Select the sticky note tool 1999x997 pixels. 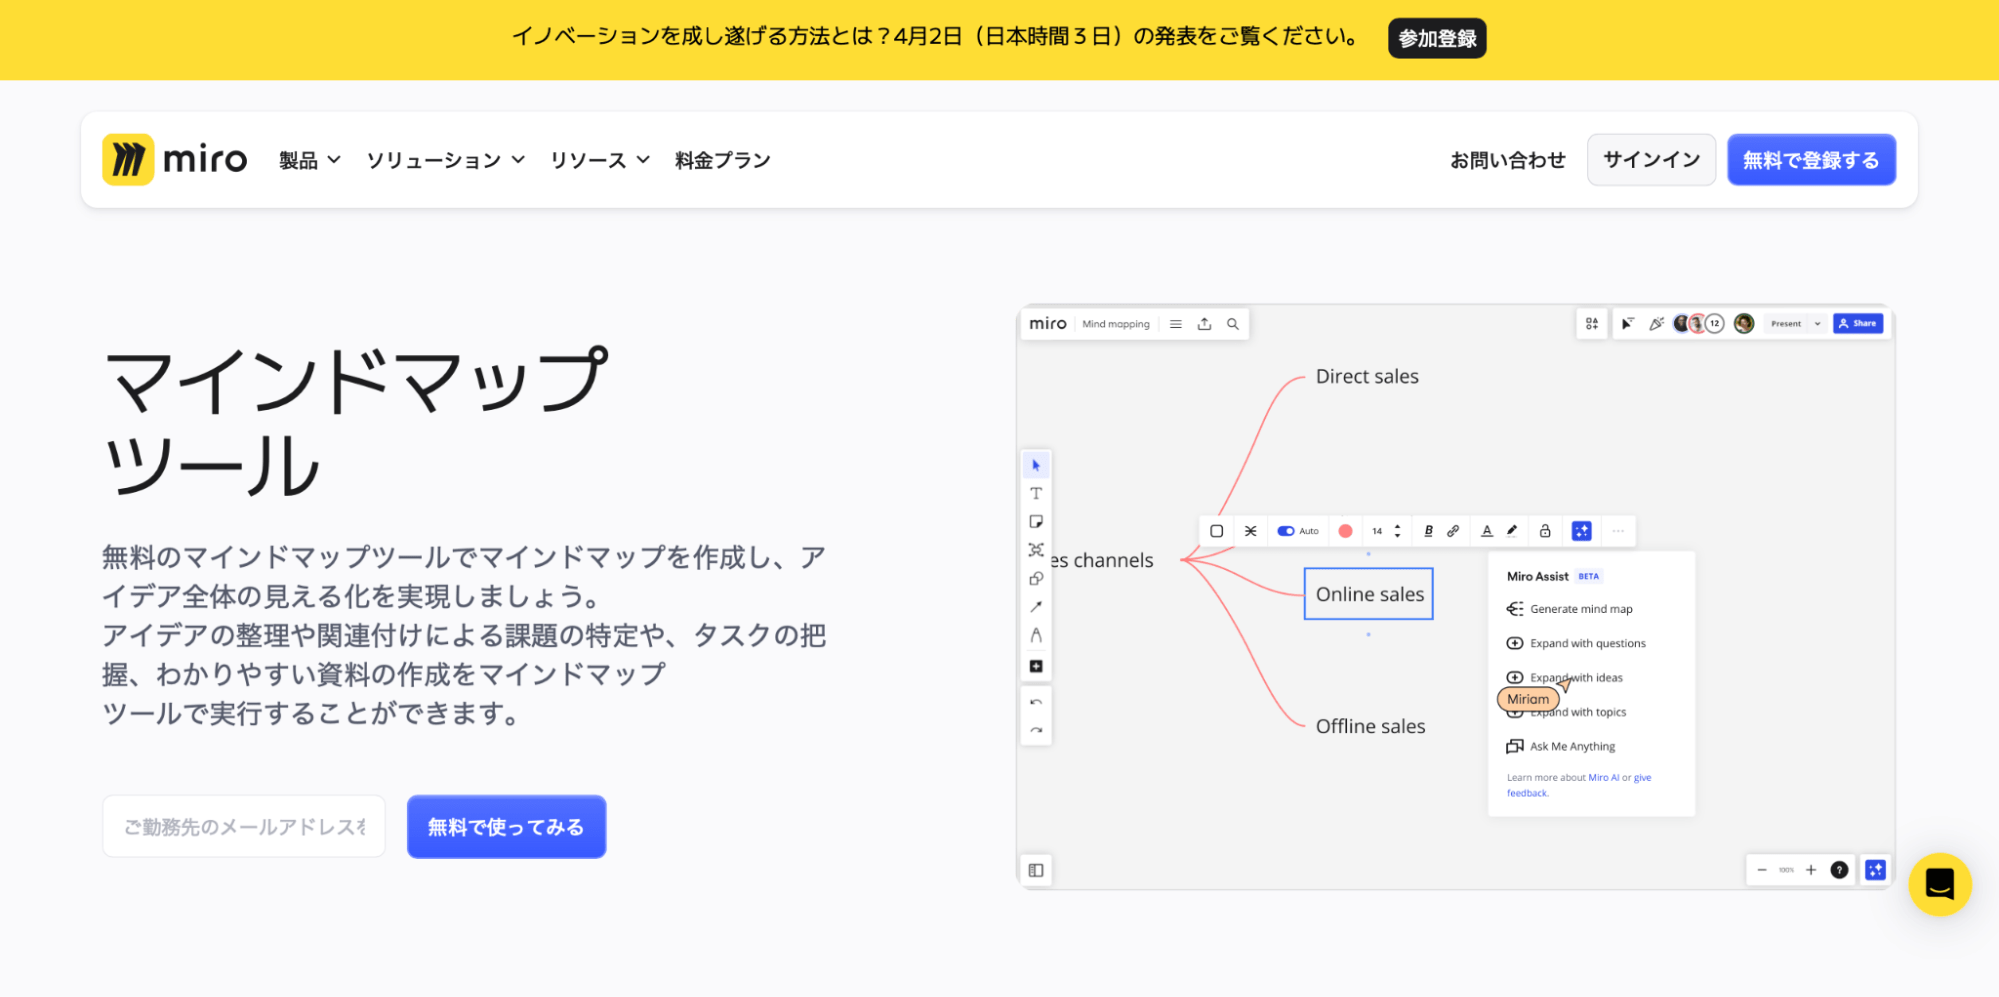coord(1036,521)
